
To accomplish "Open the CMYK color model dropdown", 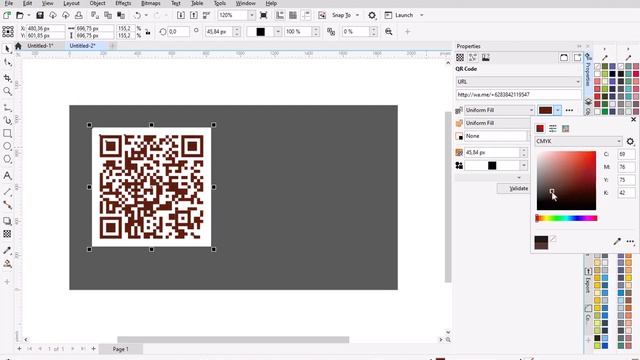I will tap(578, 141).
